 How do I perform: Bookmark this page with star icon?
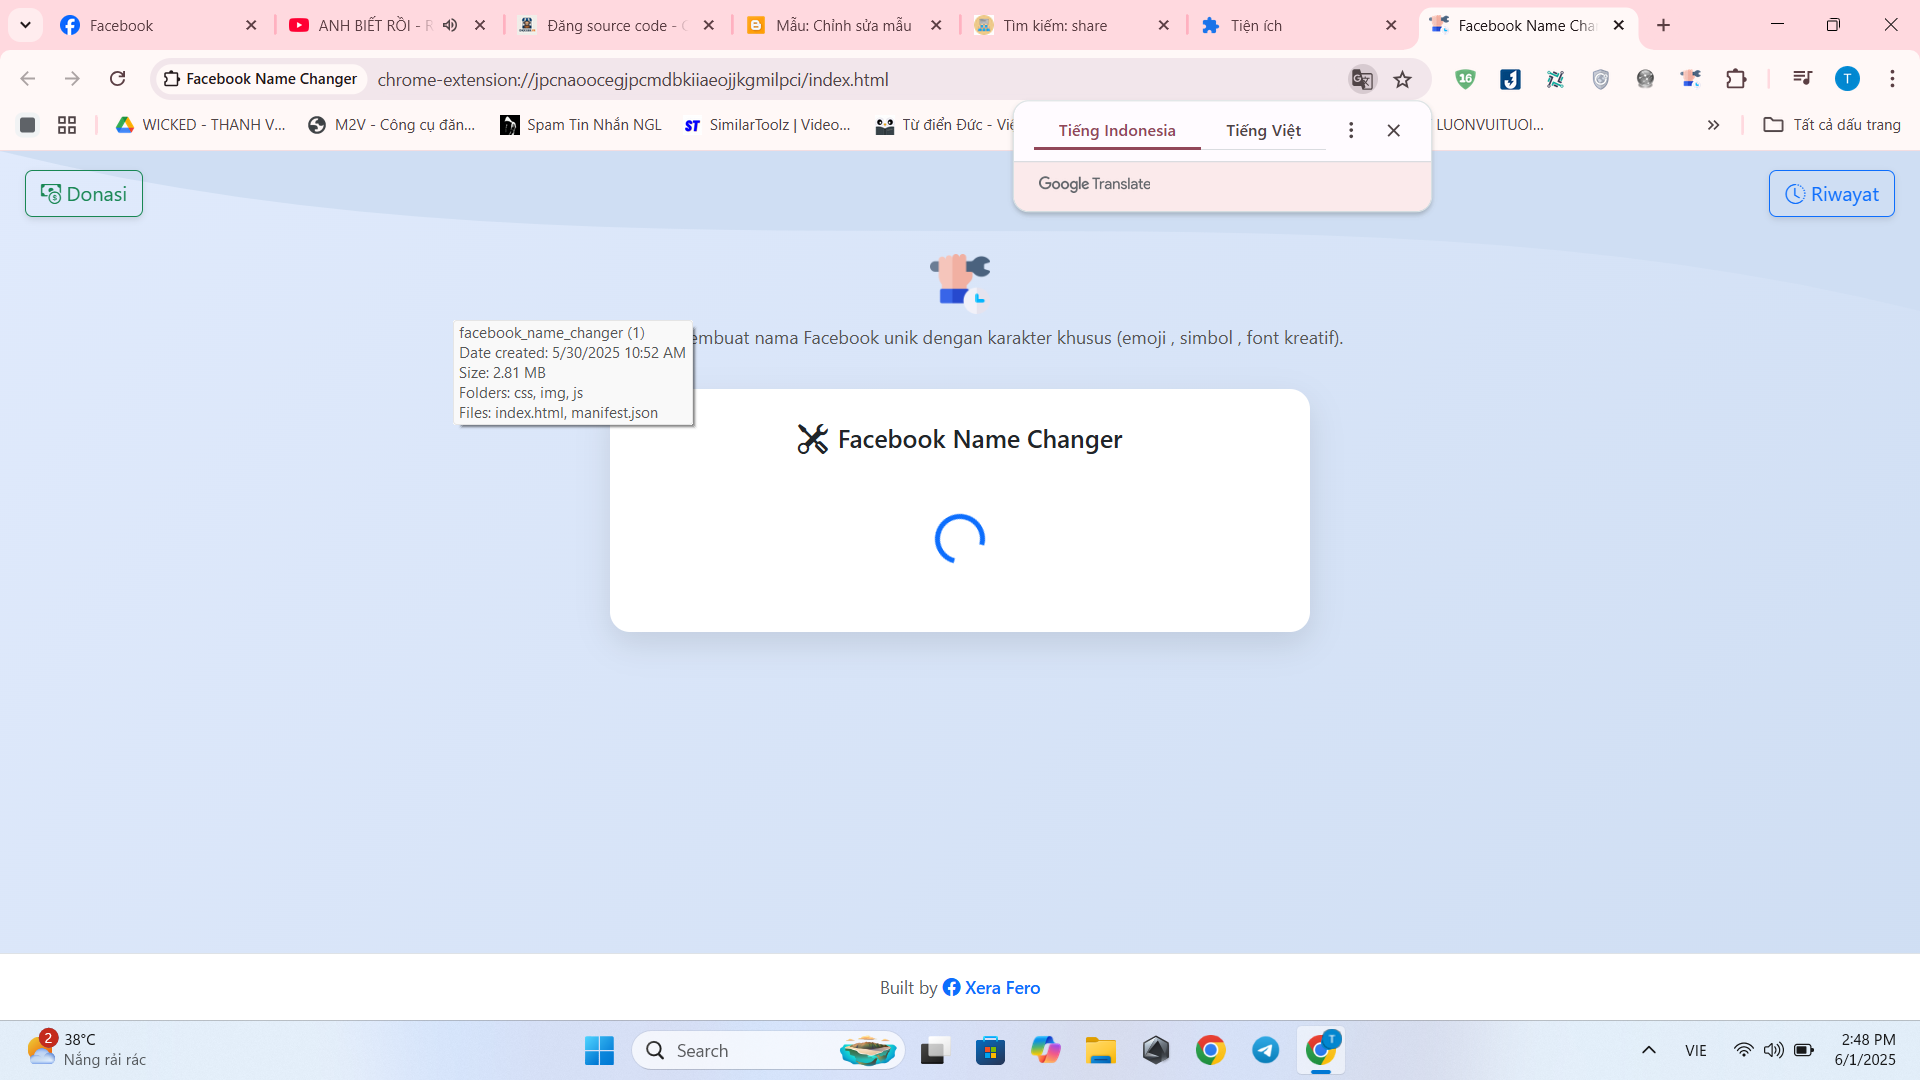coord(1403,79)
